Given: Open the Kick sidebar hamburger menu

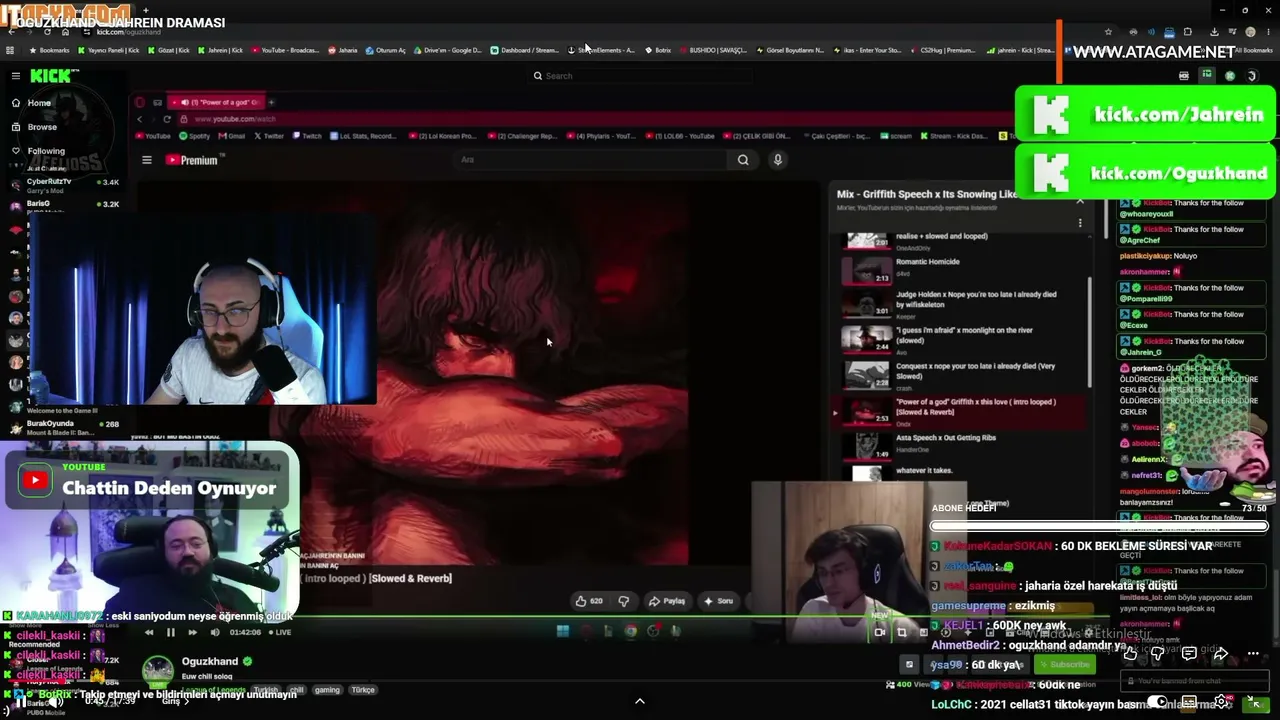Looking at the screenshot, I should 15,76.
